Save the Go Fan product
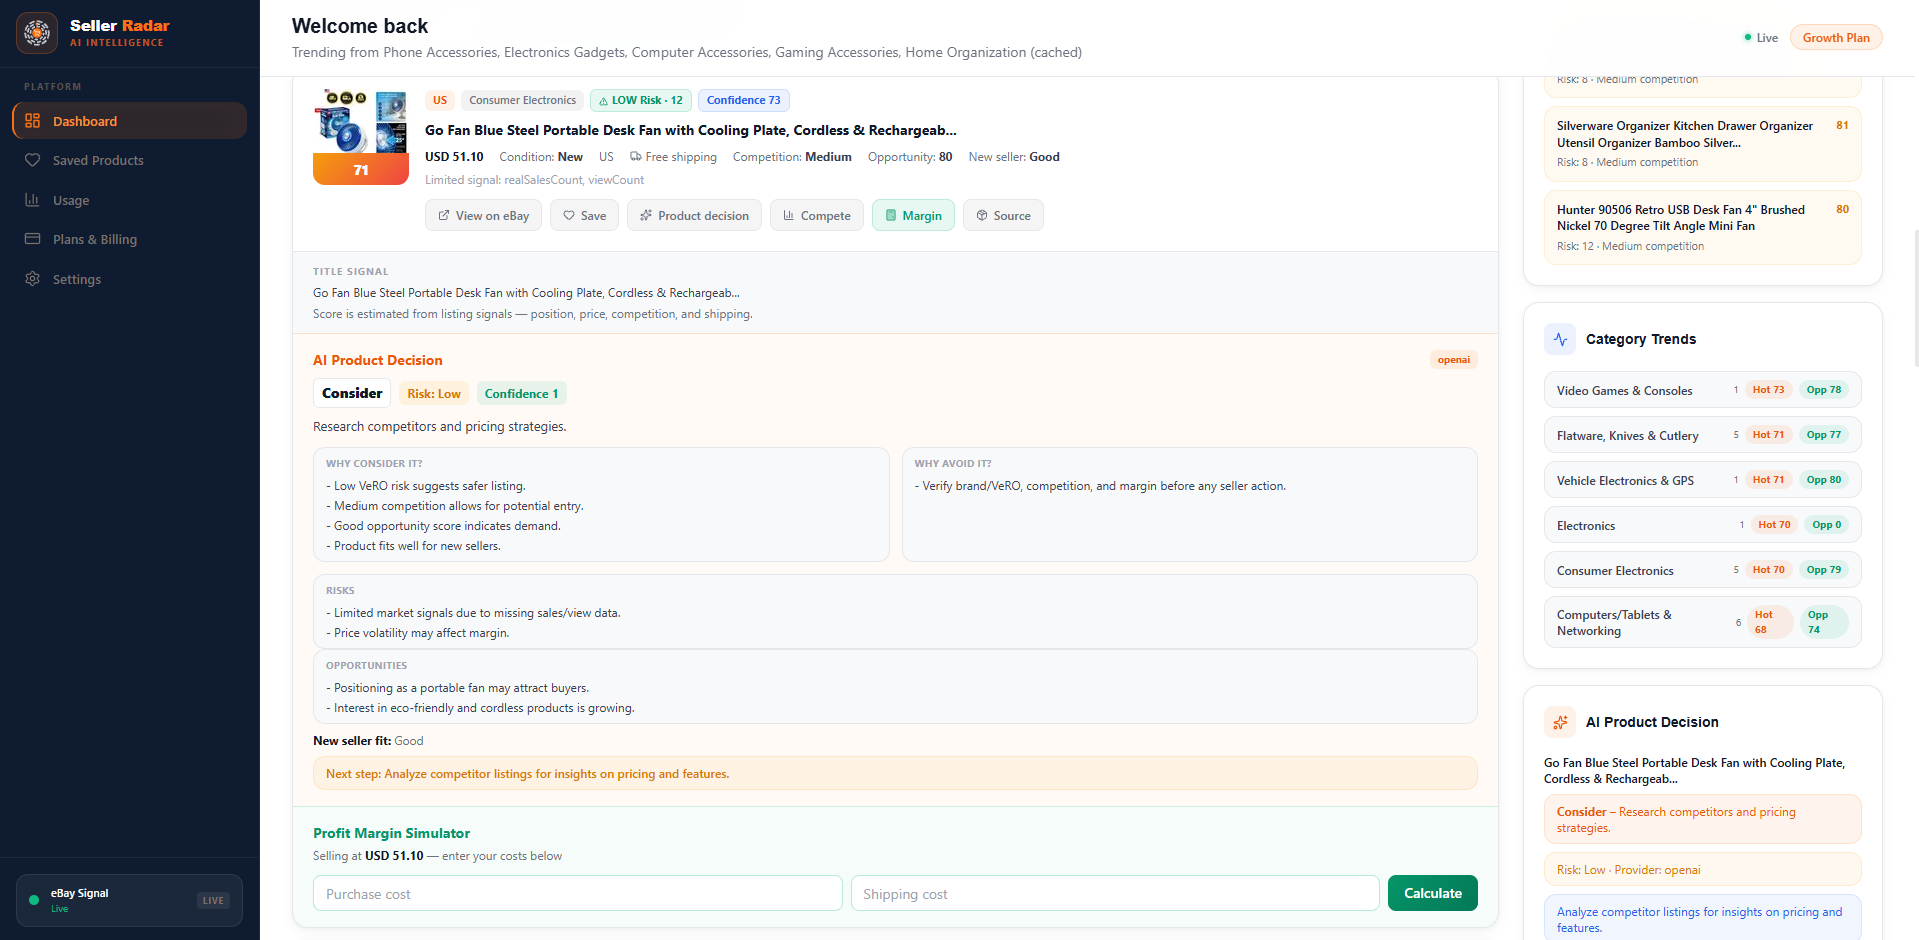1919x940 pixels. [x=585, y=216]
